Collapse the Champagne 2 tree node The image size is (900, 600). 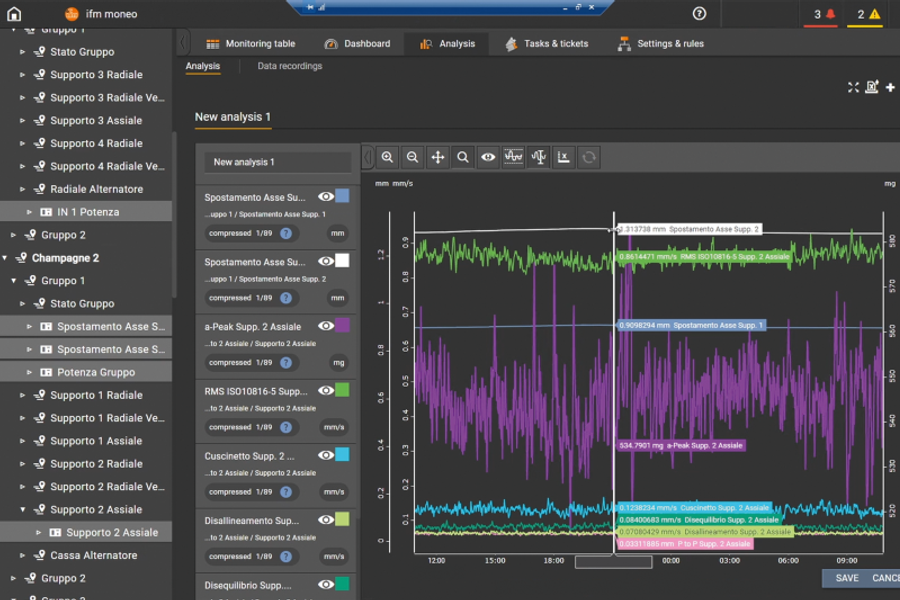point(5,258)
